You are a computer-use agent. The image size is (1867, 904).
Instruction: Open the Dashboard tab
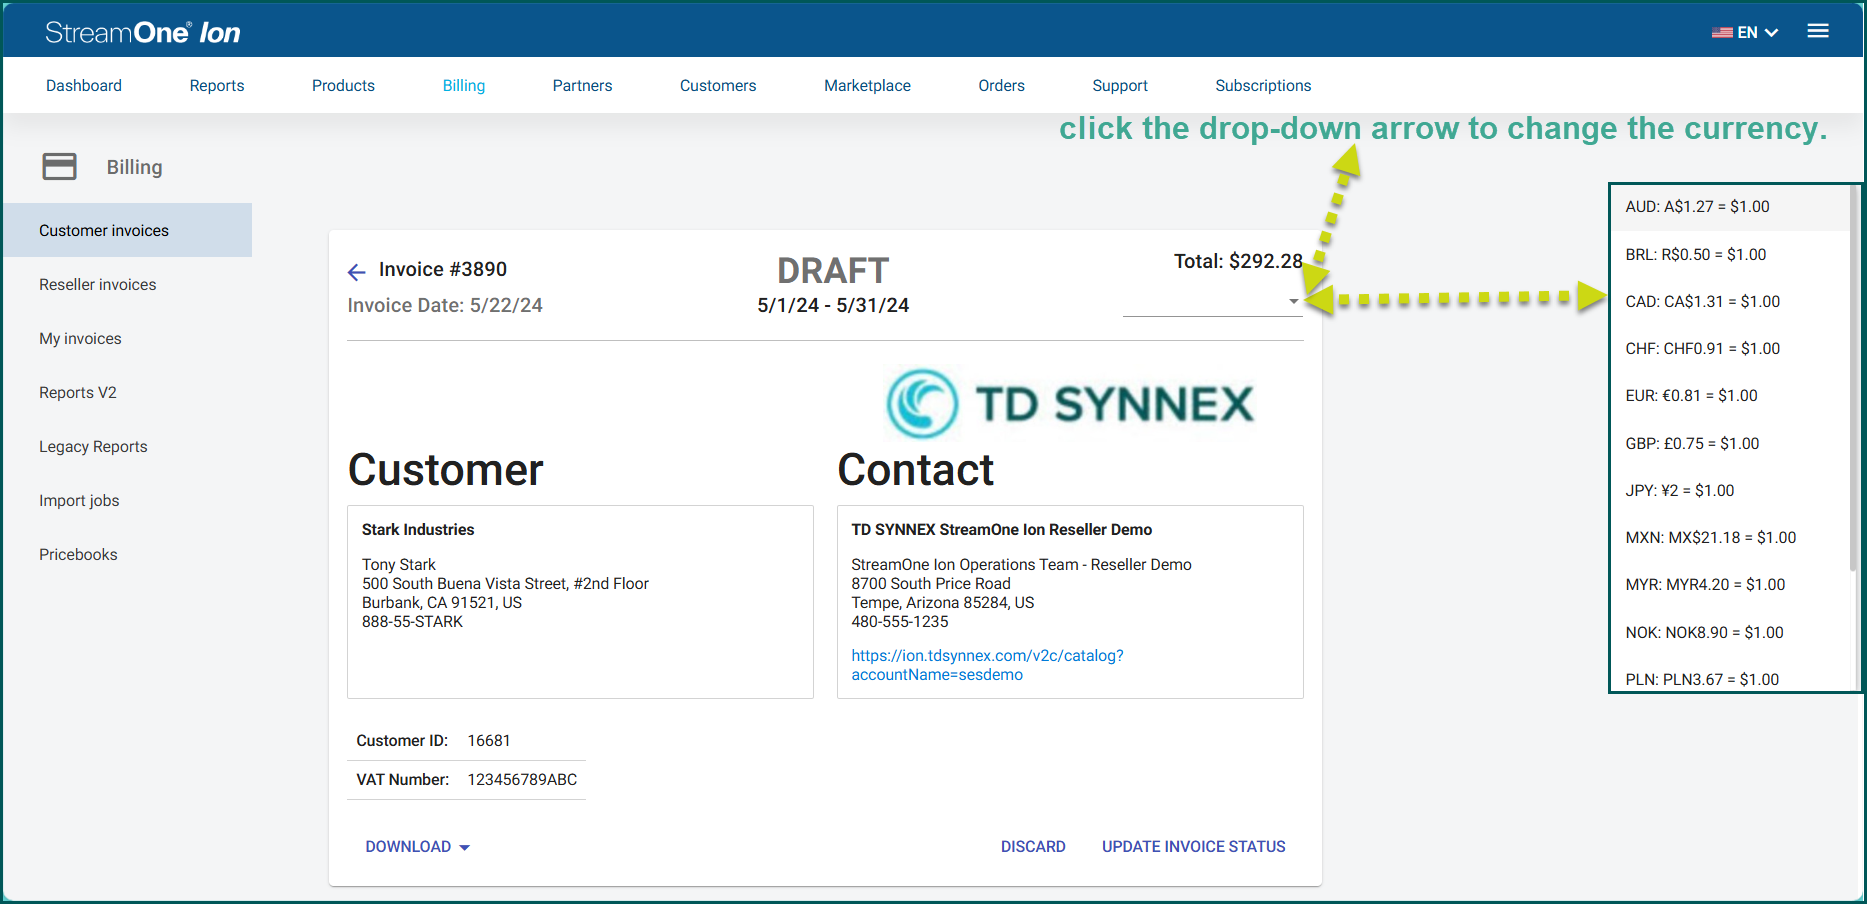tap(84, 86)
